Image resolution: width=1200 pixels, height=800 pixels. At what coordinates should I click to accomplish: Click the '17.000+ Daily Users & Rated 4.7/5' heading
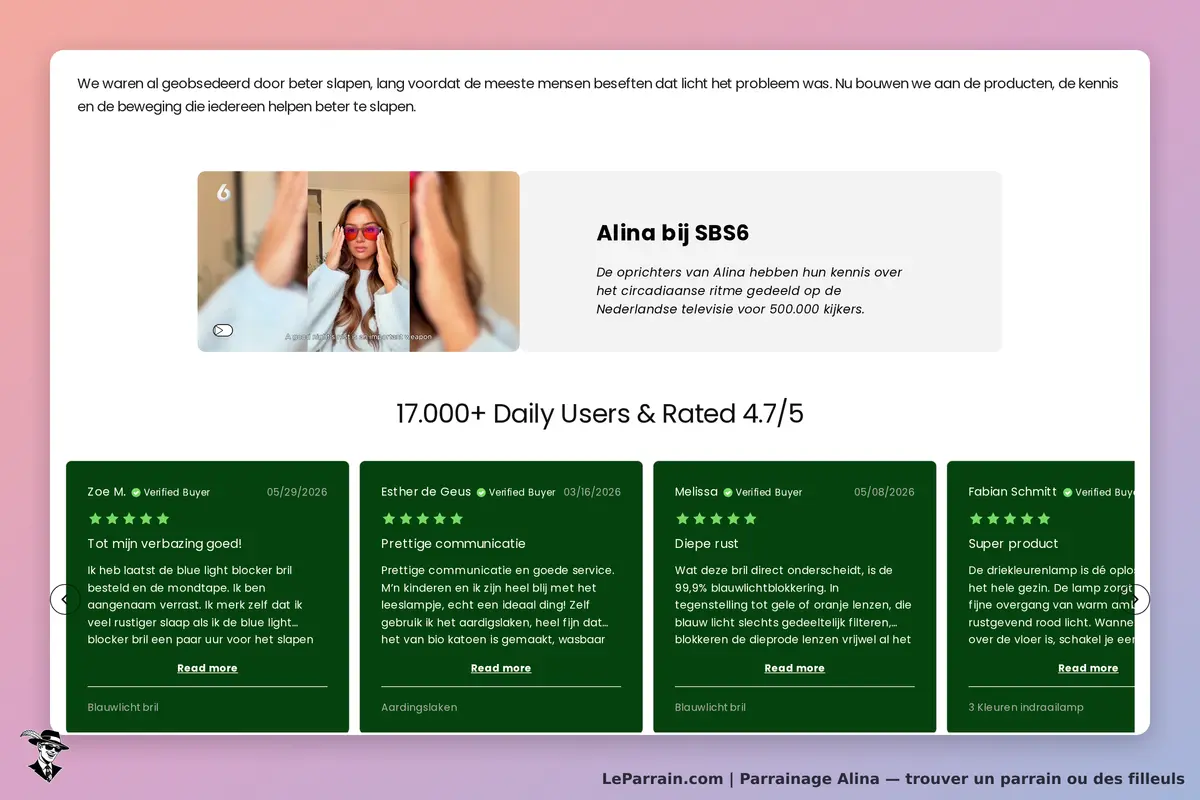pos(600,413)
